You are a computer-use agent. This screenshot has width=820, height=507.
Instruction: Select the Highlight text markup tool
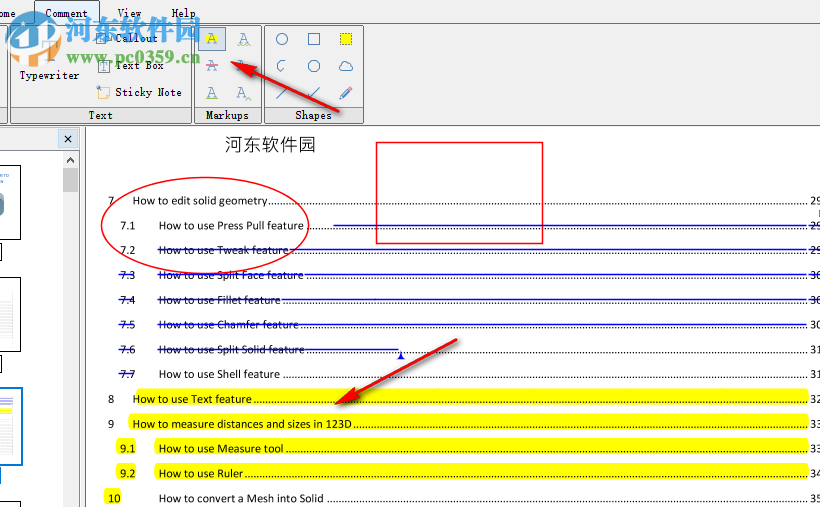click(212, 39)
